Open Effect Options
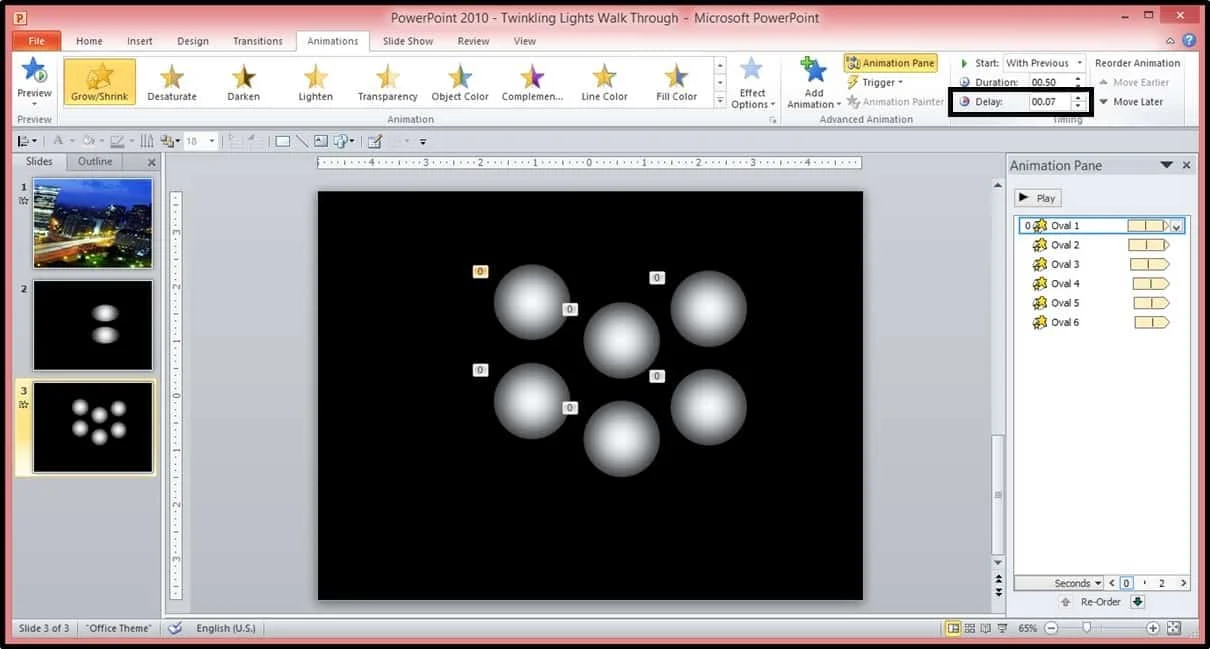 pyautogui.click(x=752, y=82)
